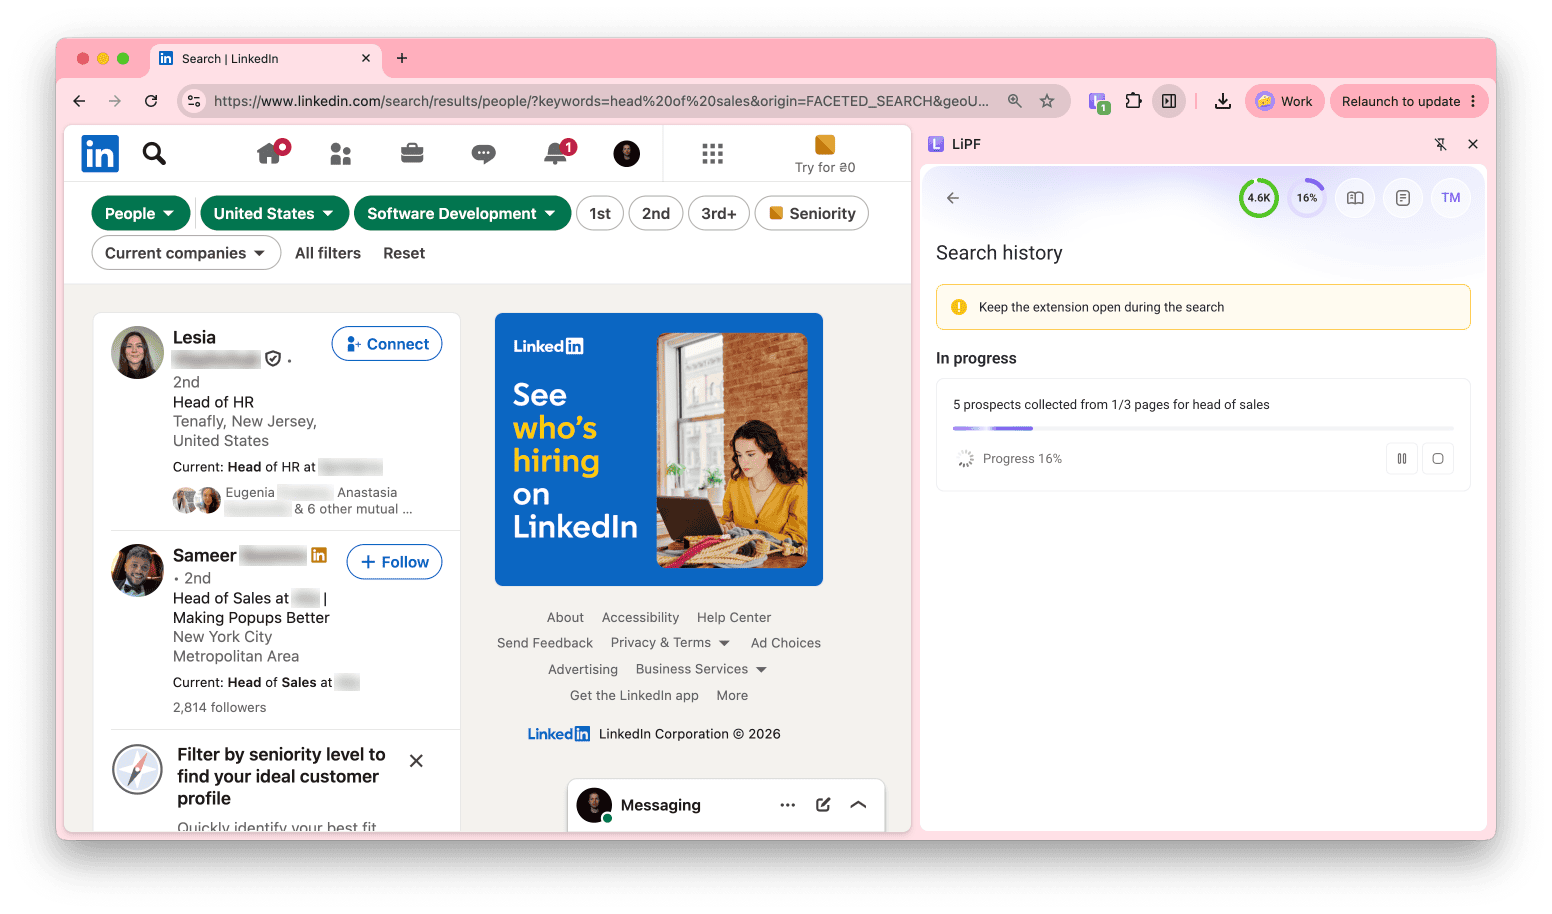
Task: Toggle the 1st connections filter
Action: click(600, 213)
